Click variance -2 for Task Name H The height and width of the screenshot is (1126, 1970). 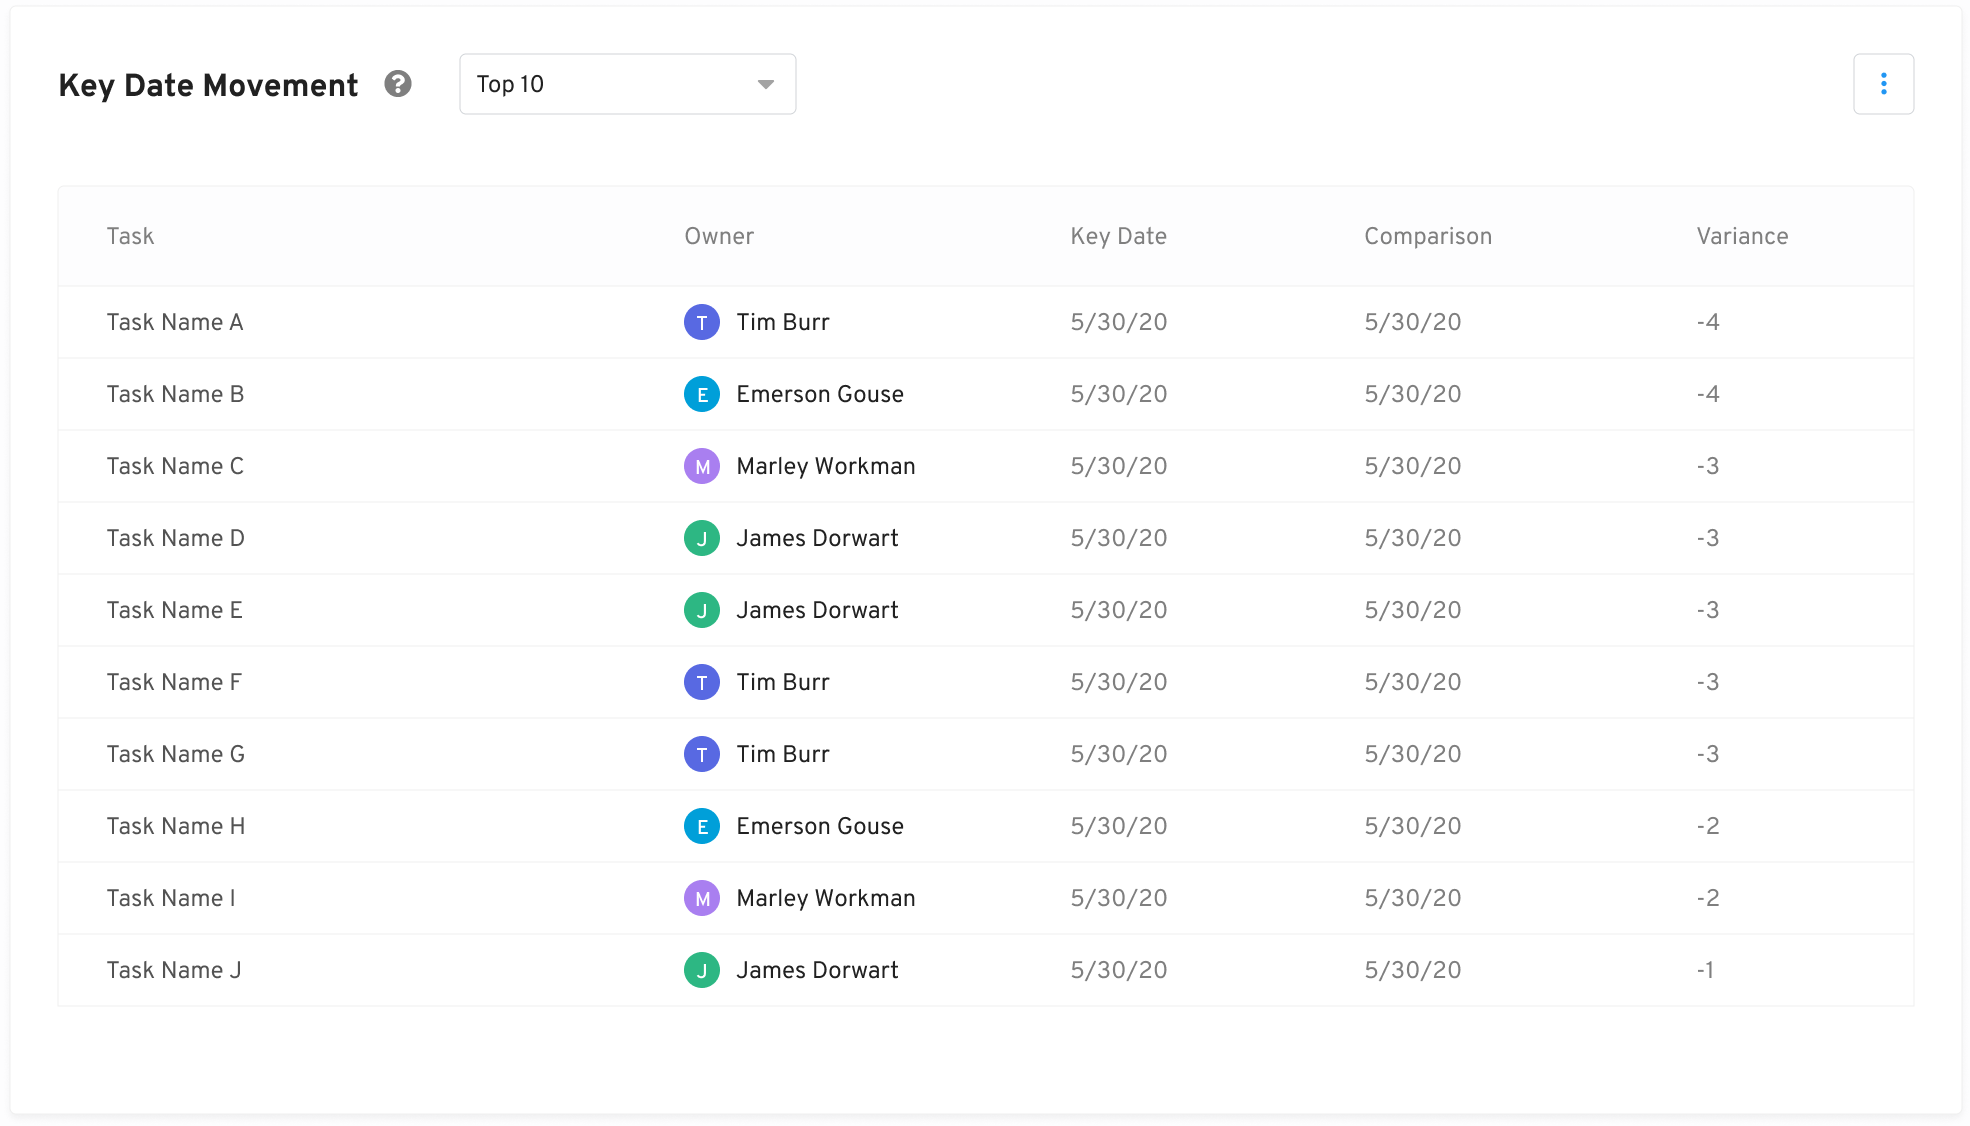click(x=1708, y=826)
